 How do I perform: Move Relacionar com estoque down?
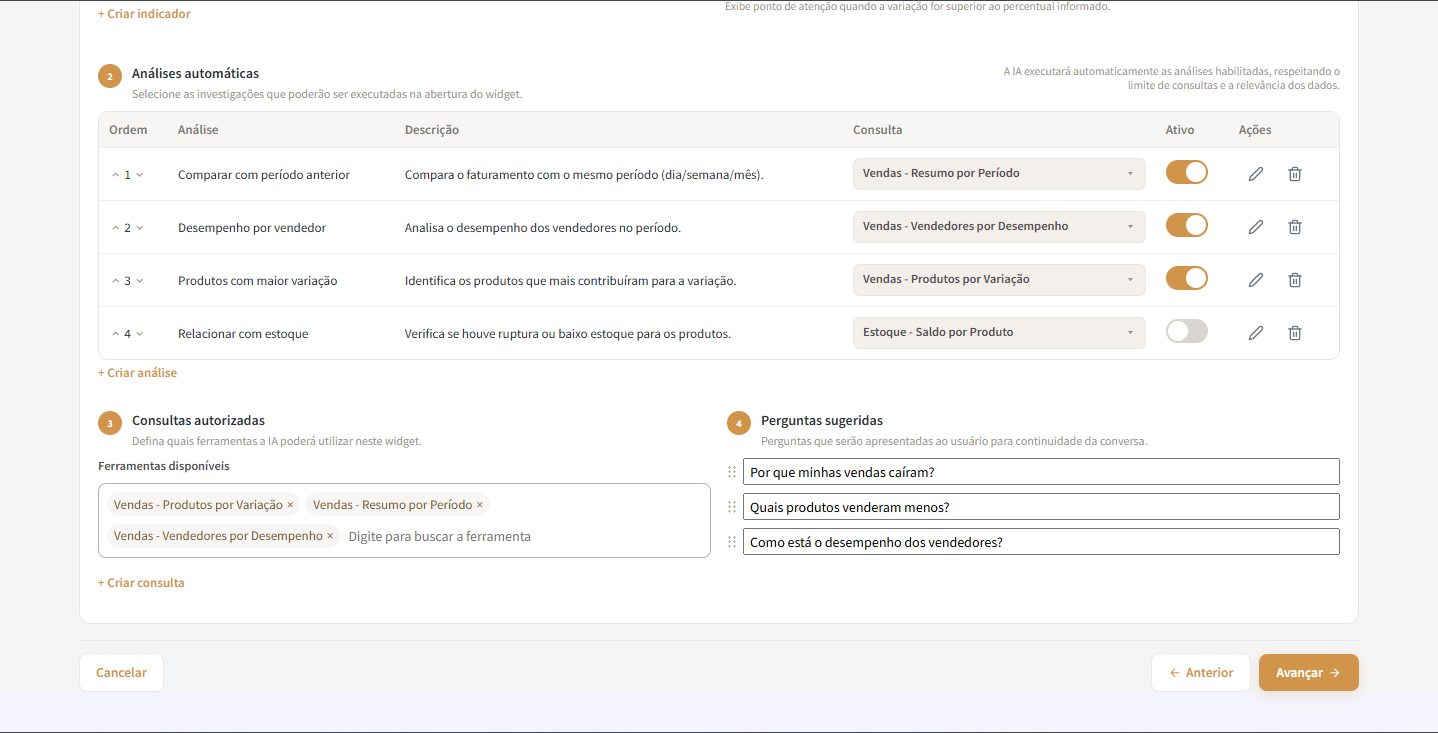click(x=140, y=334)
